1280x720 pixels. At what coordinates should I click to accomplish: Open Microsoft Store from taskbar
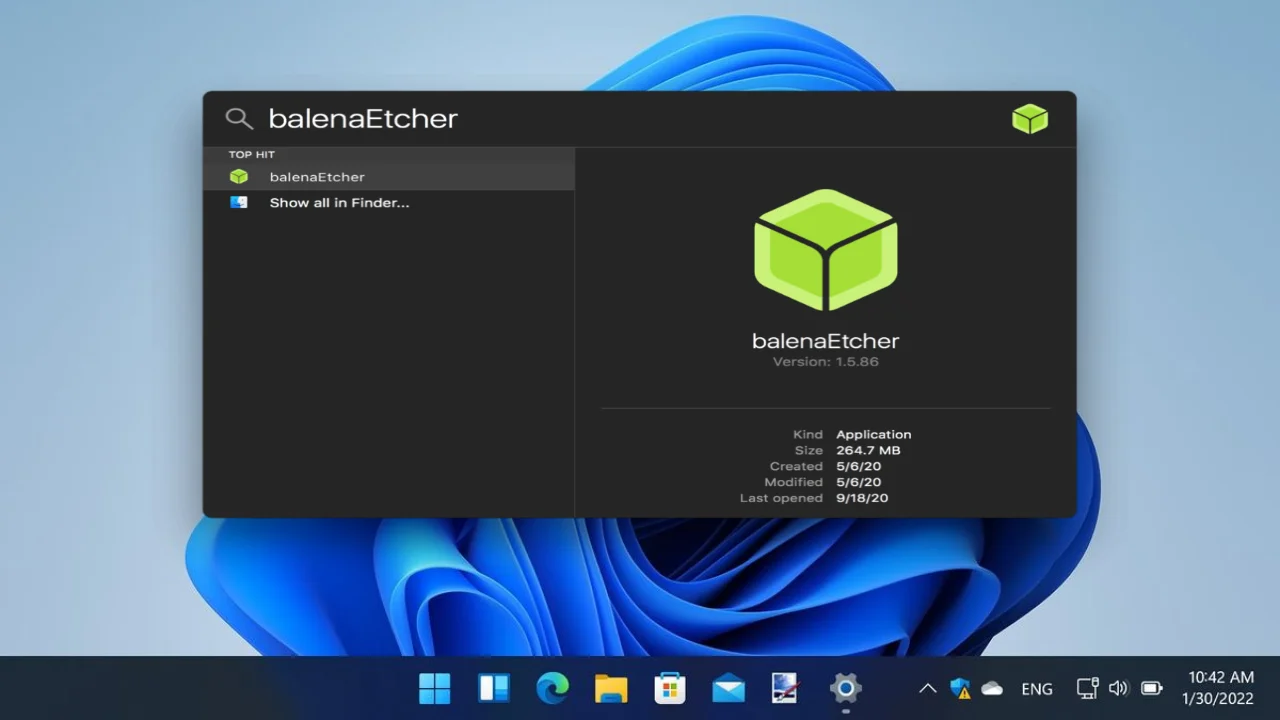pos(670,688)
